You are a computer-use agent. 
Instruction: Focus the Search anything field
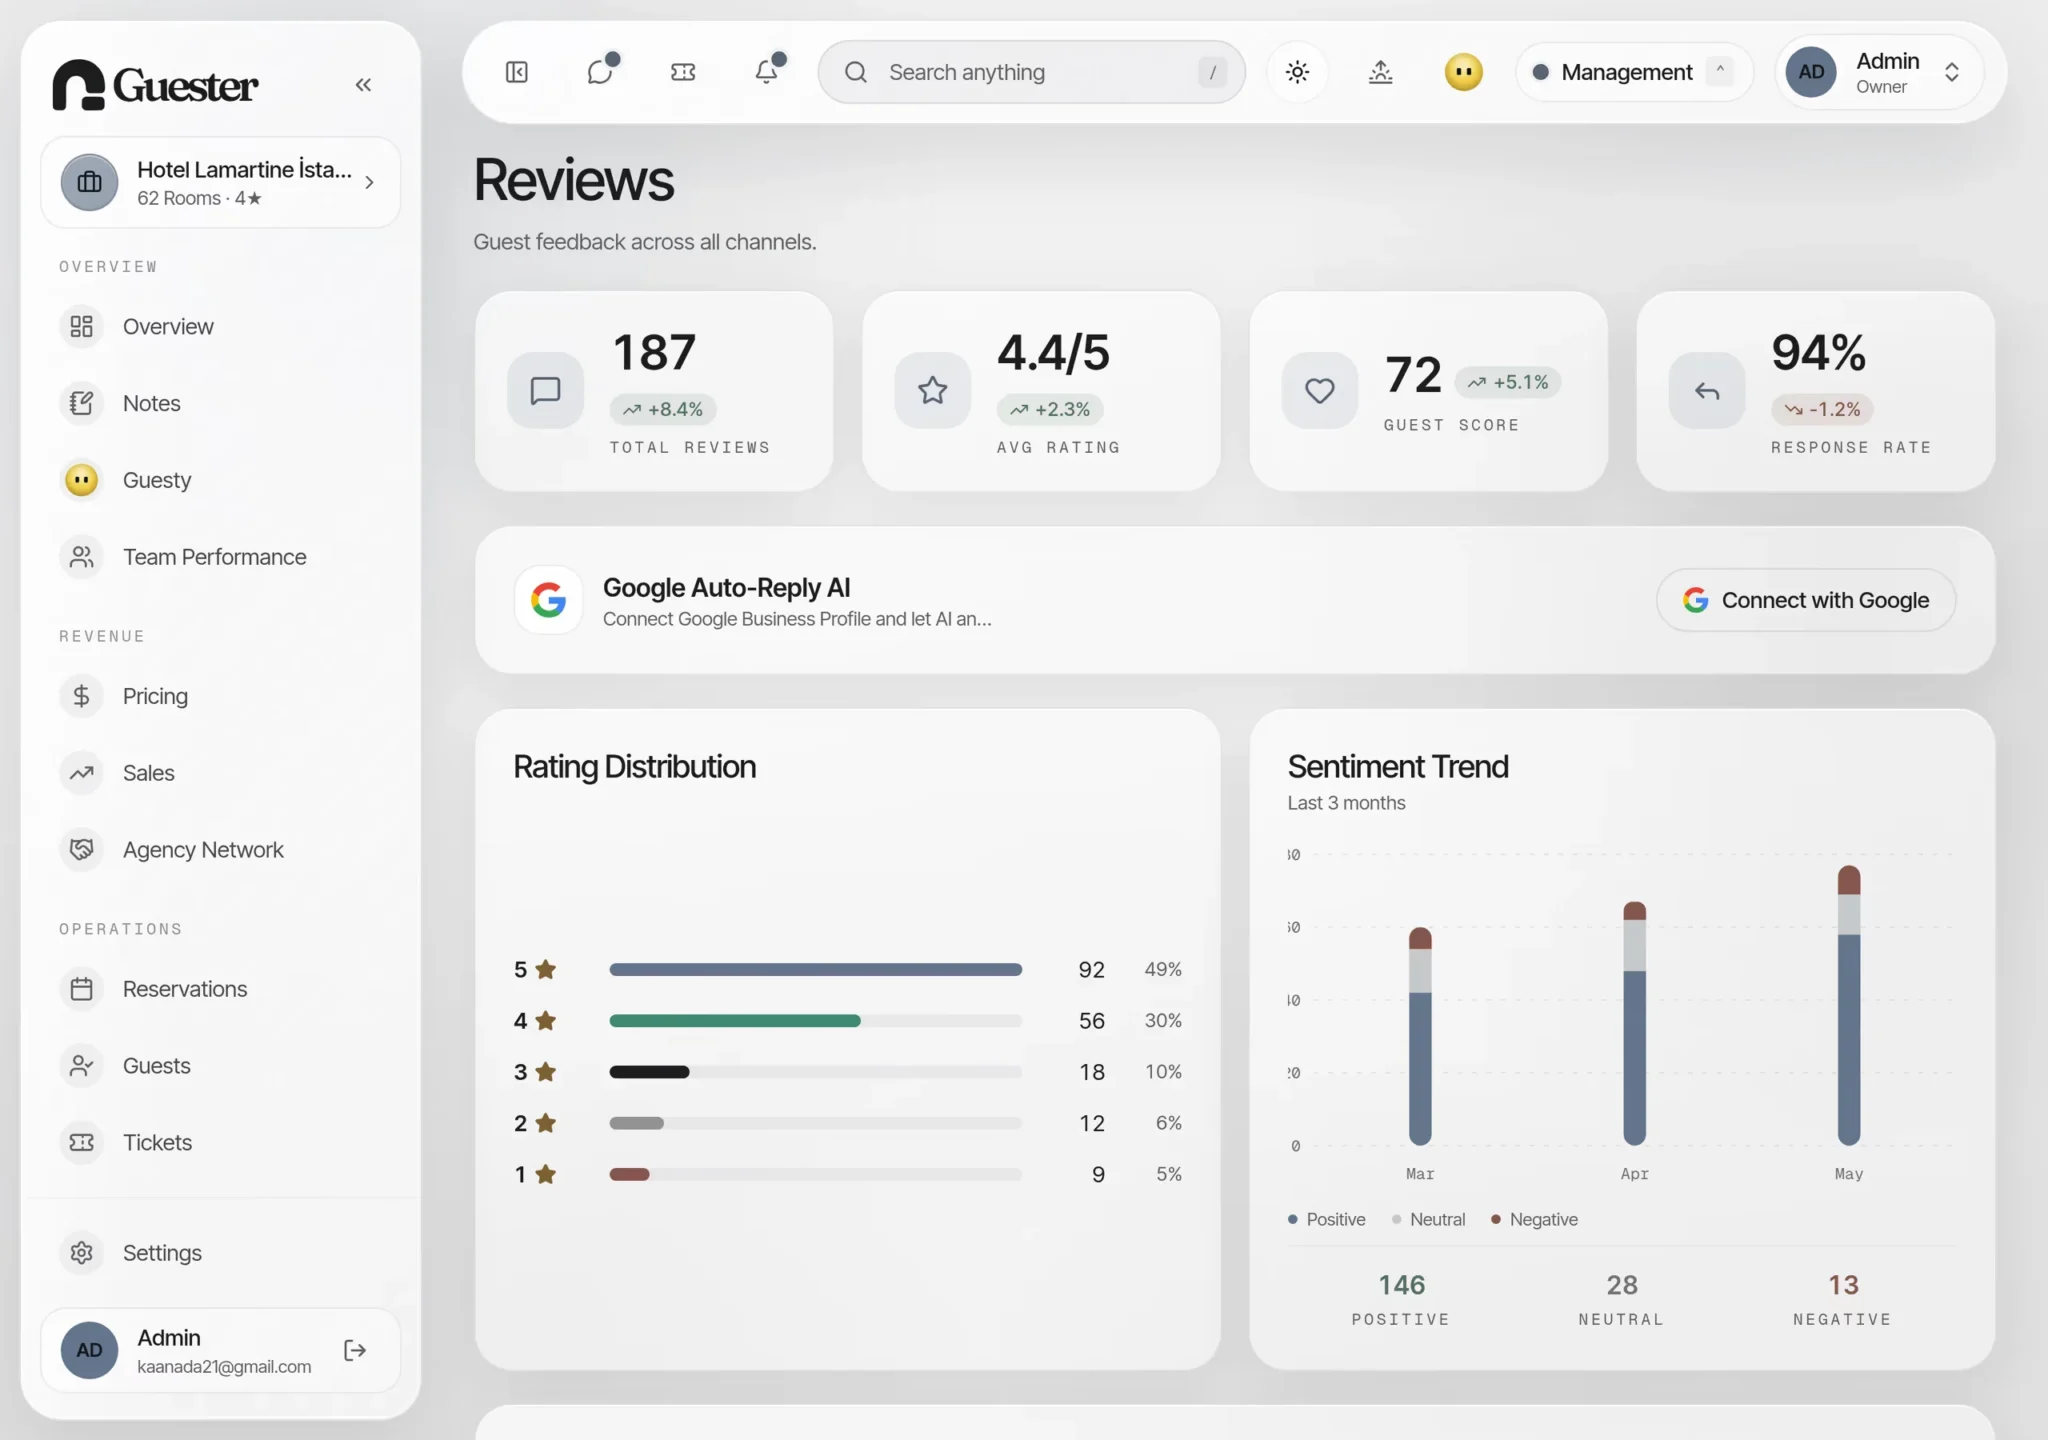click(1031, 72)
